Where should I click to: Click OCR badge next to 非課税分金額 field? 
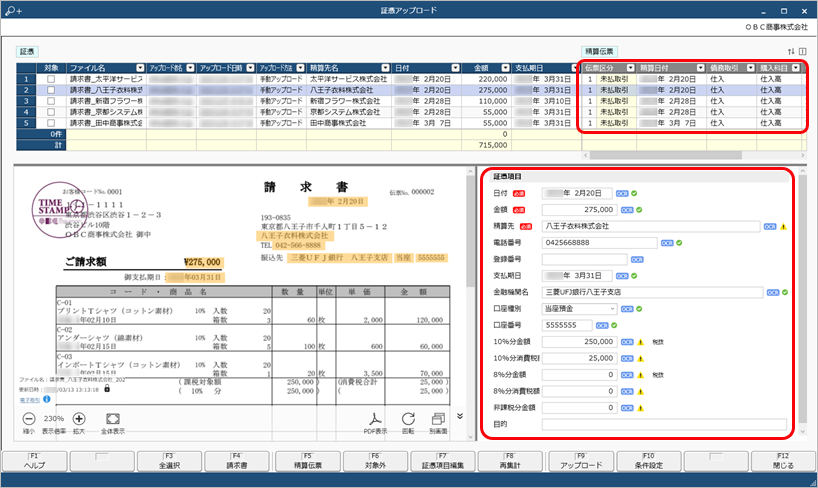627,408
